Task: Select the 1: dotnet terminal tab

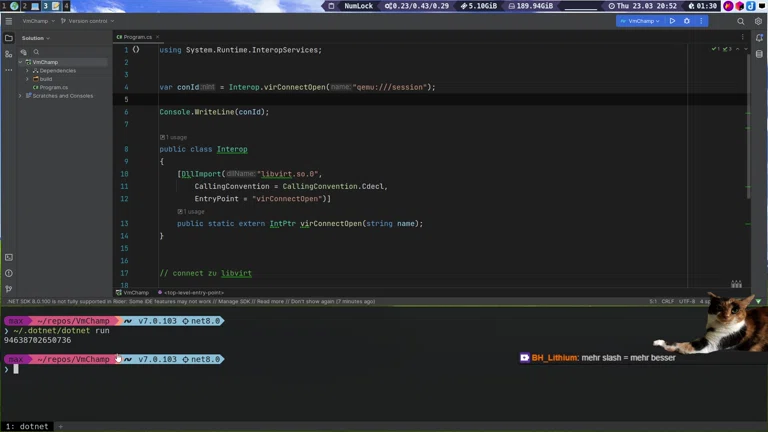Action: pyautogui.click(x=27, y=426)
